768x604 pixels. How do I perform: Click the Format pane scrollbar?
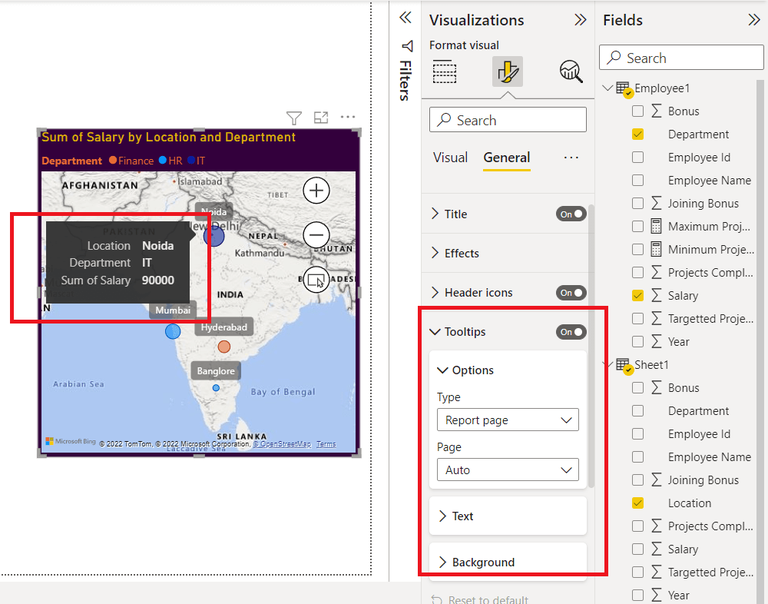(x=591, y=345)
